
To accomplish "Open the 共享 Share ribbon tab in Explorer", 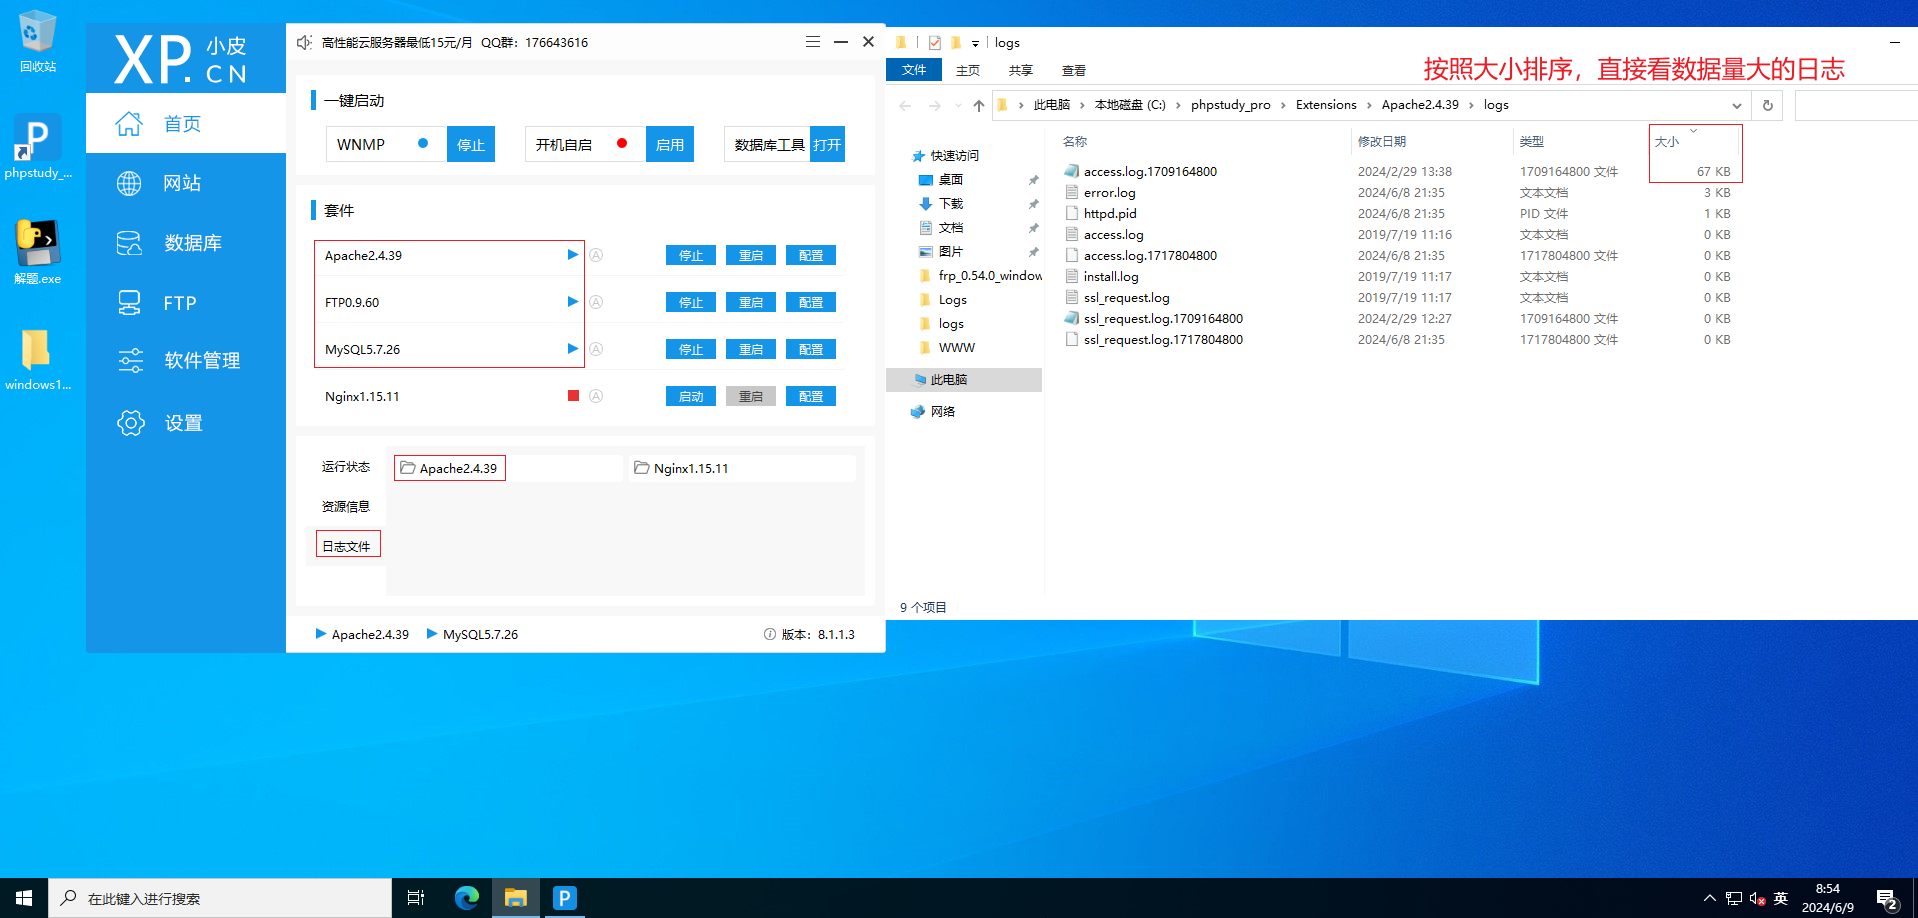I will tap(1021, 70).
